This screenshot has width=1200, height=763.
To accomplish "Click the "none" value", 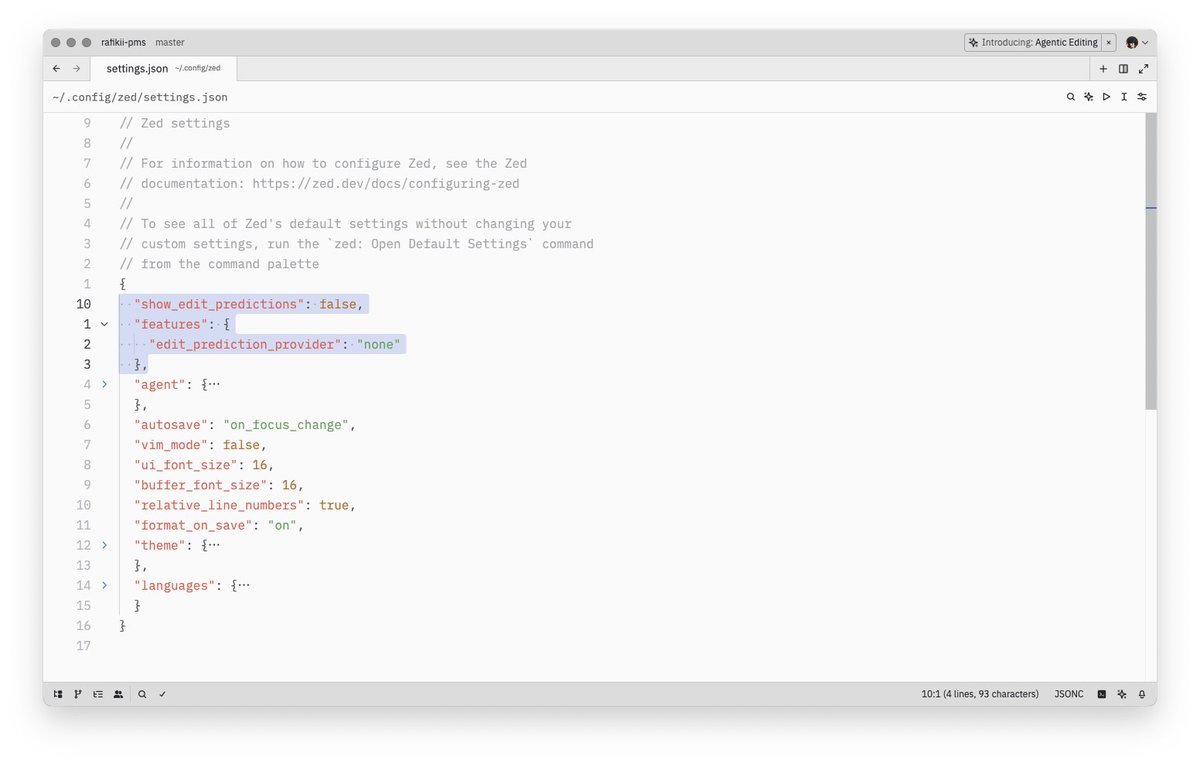I will pyautogui.click(x=379, y=344).
